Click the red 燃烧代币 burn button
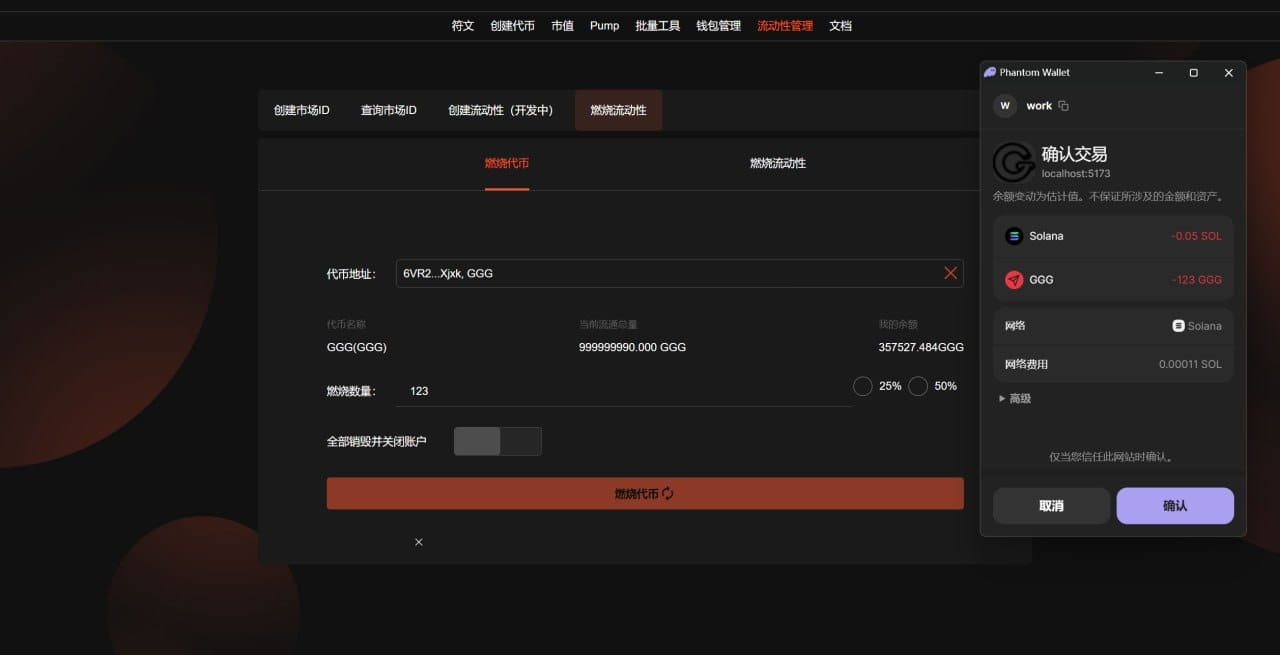1280x655 pixels. (x=645, y=493)
